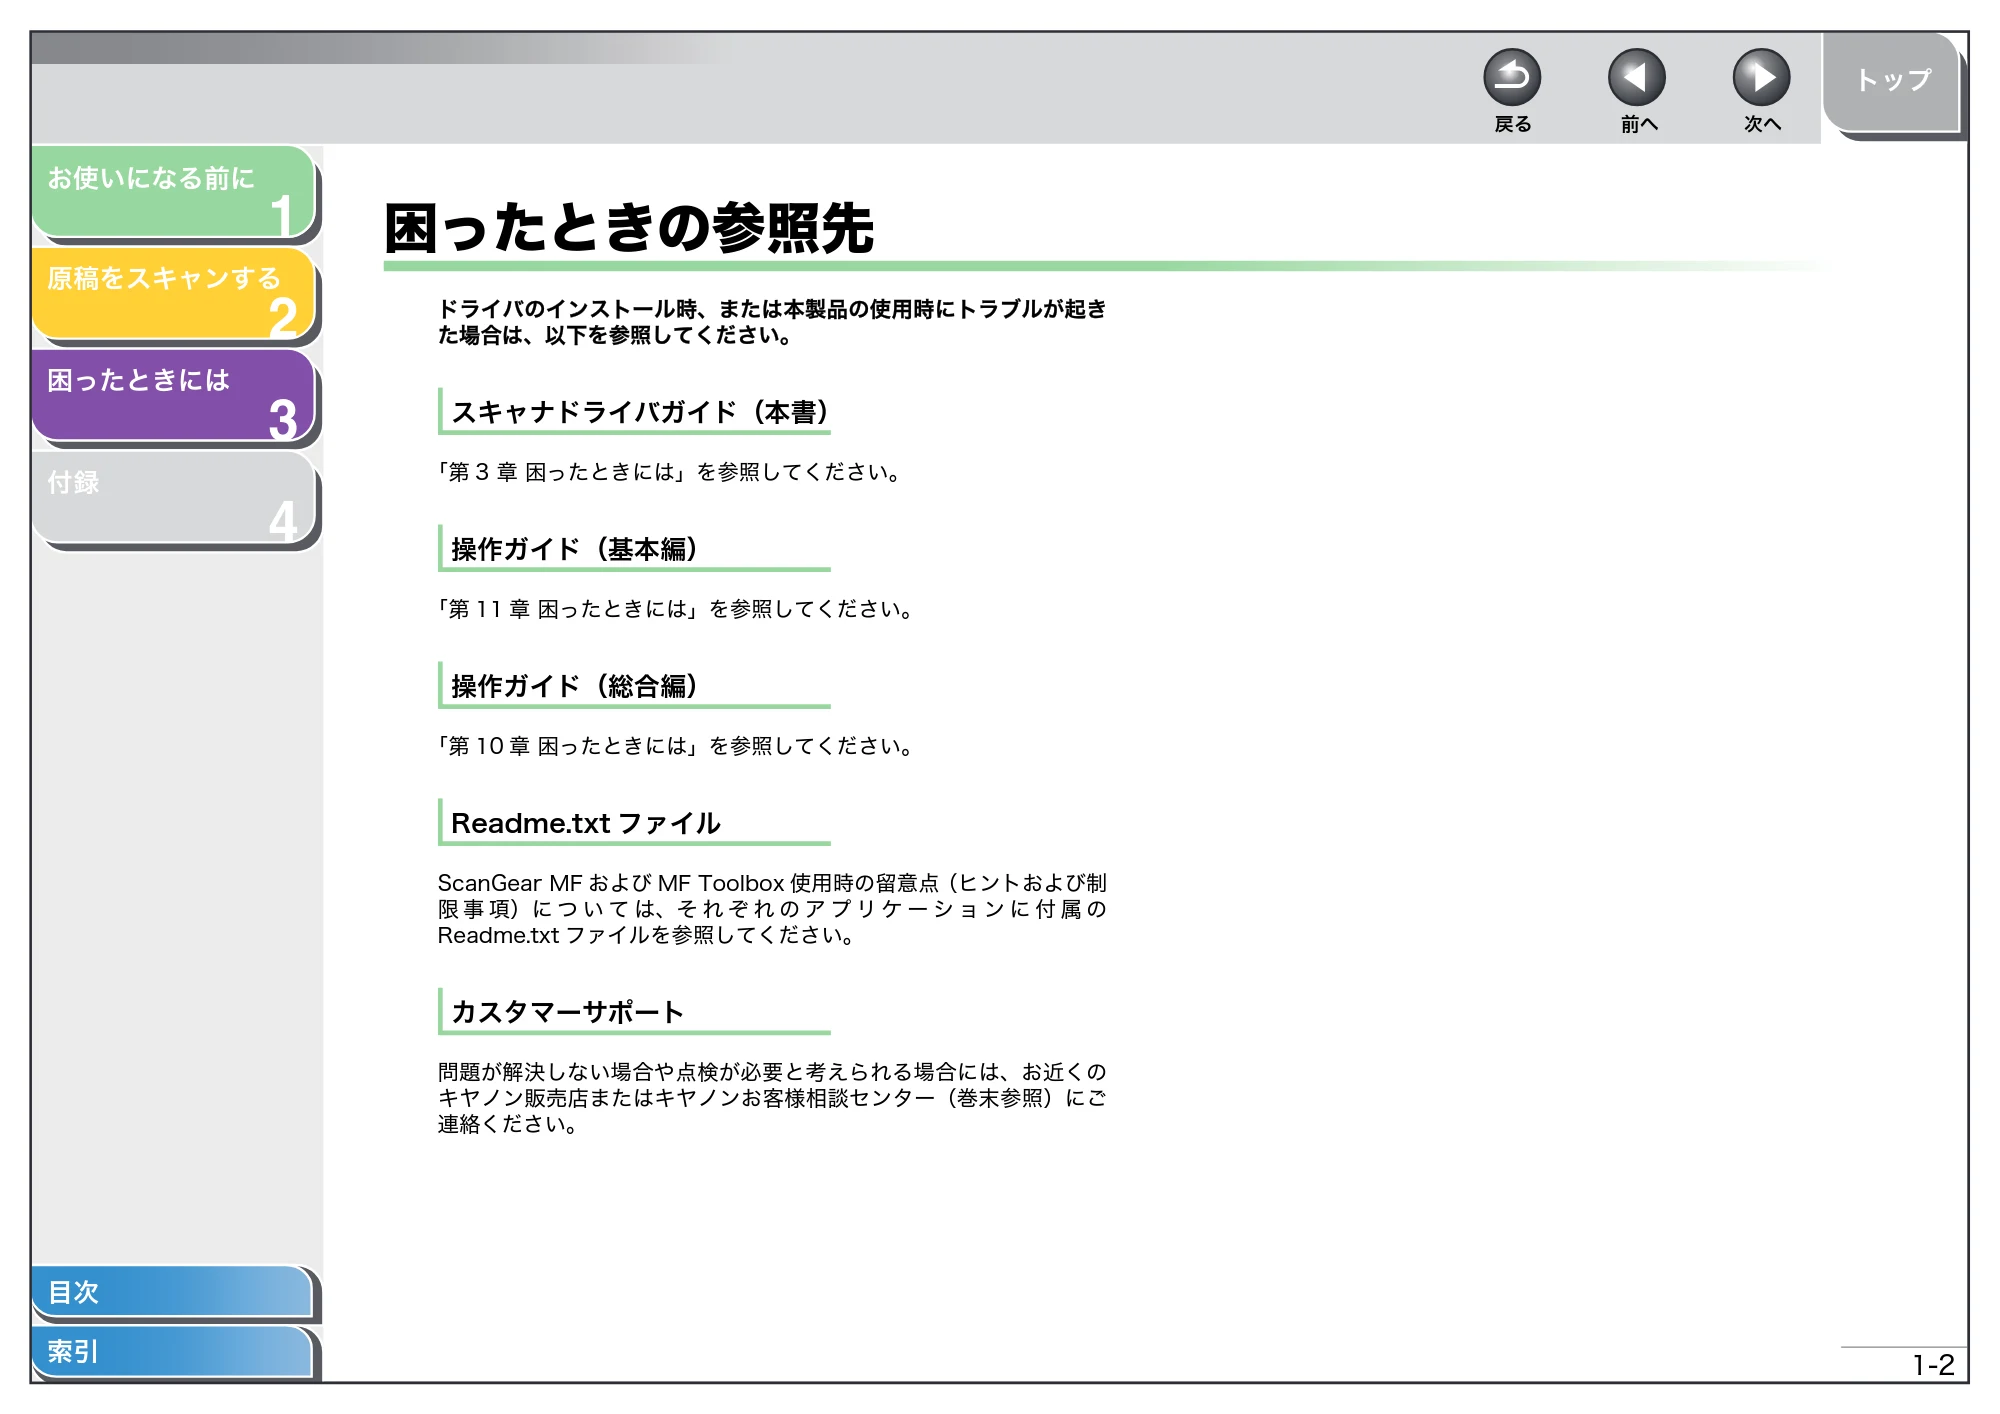Click heading Readme.txt ファイル
2000x1414 pixels.
click(586, 823)
